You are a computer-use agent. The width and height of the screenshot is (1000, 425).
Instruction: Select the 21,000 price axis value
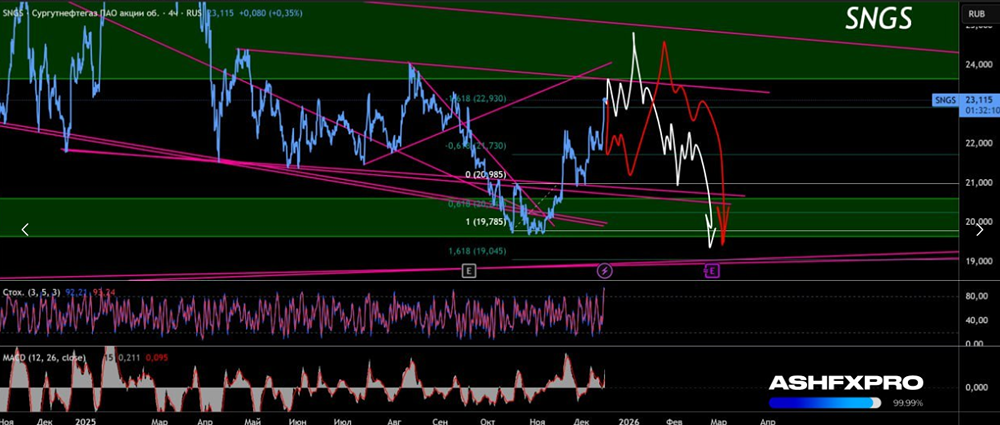click(x=979, y=183)
